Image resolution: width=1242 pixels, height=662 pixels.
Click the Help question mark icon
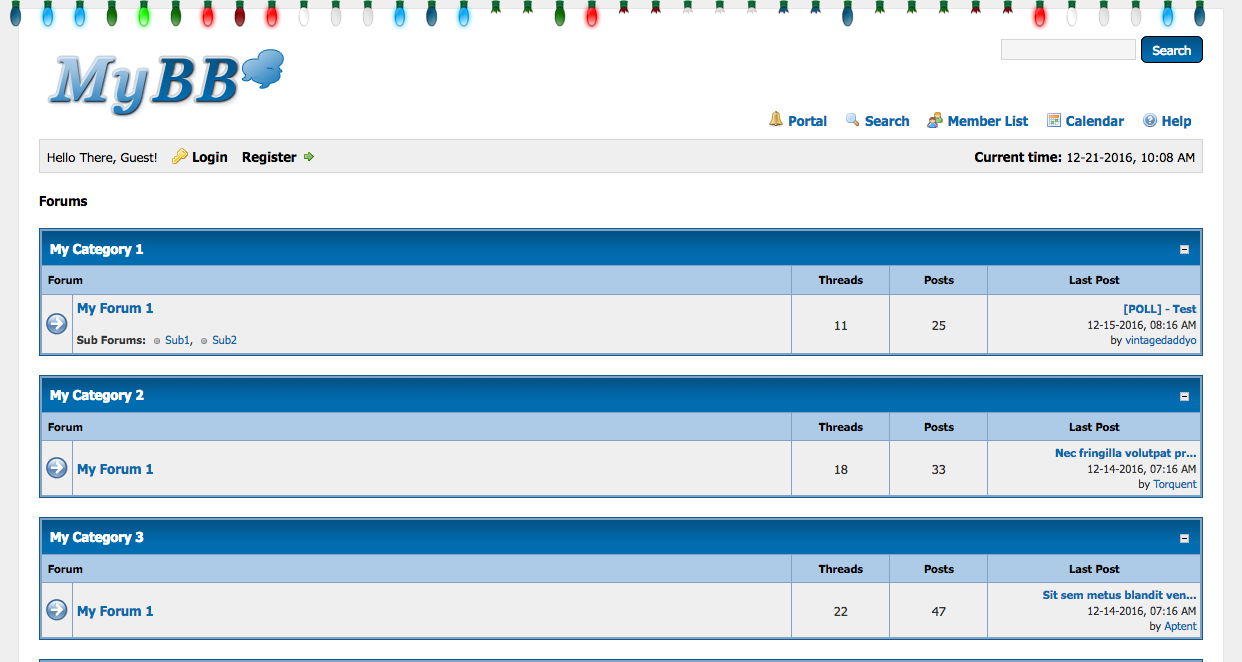(x=1150, y=120)
